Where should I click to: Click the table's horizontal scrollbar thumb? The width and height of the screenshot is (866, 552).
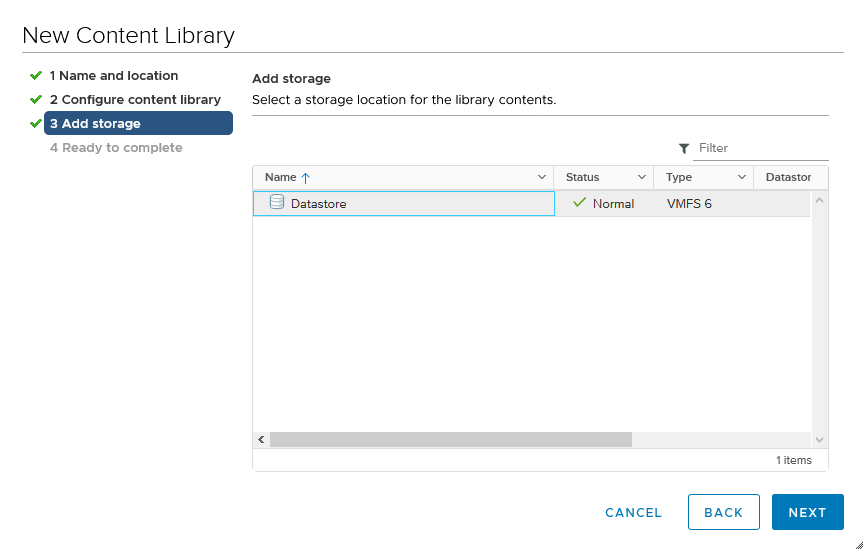[x=451, y=440]
